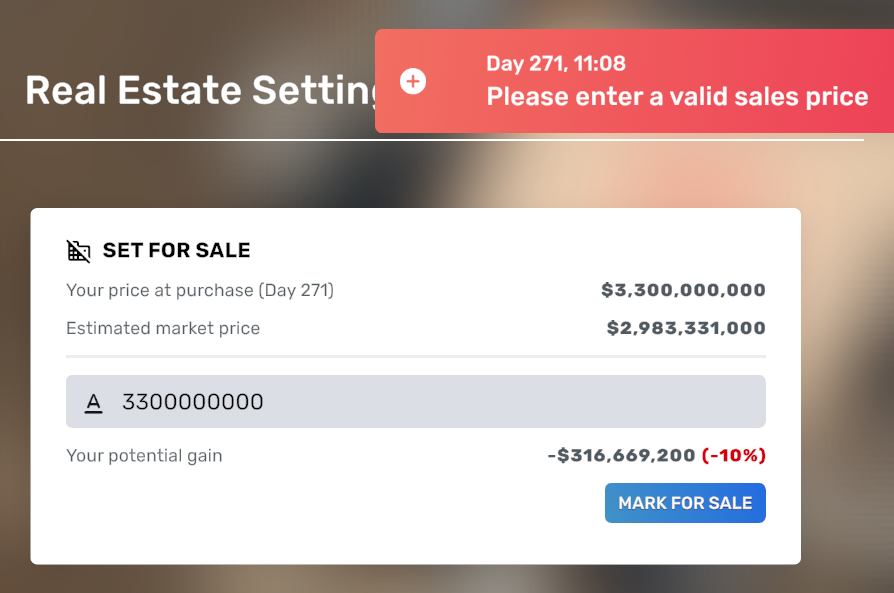Click Please enter a valid sales price message
Viewport: 894px width, 593px height.
click(x=677, y=96)
